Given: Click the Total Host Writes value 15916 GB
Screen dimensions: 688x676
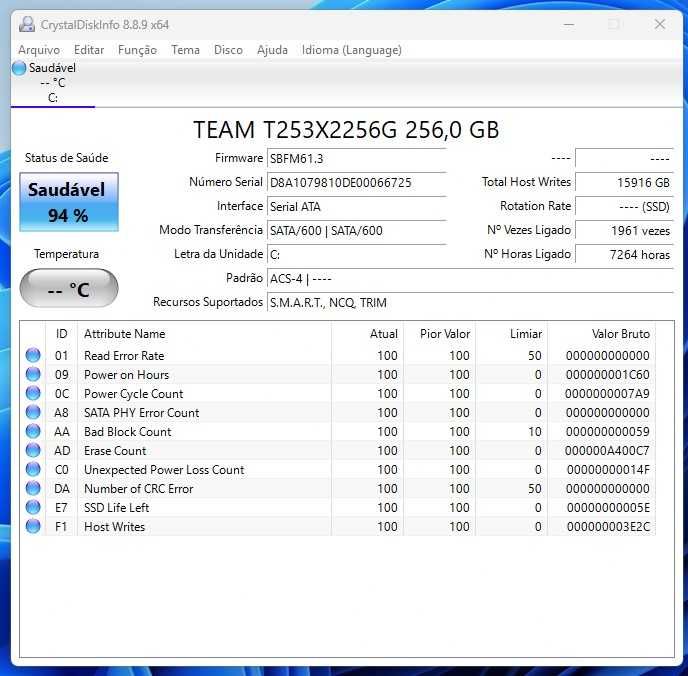Looking at the screenshot, I should [624, 182].
